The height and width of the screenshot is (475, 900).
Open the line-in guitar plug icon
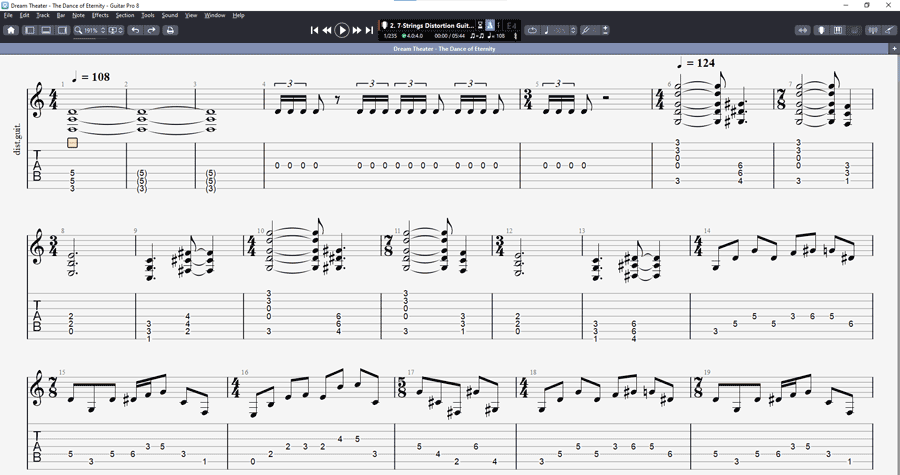(x=586, y=30)
